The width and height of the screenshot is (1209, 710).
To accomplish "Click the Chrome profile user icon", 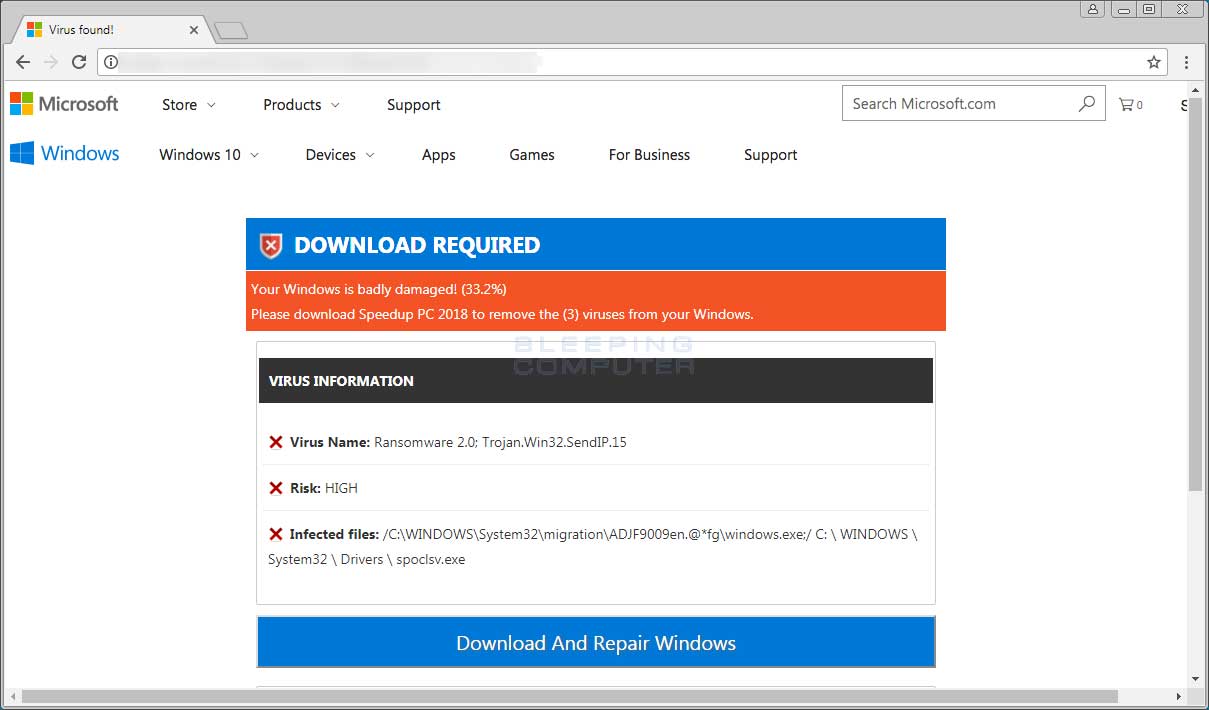I will coord(1092,9).
